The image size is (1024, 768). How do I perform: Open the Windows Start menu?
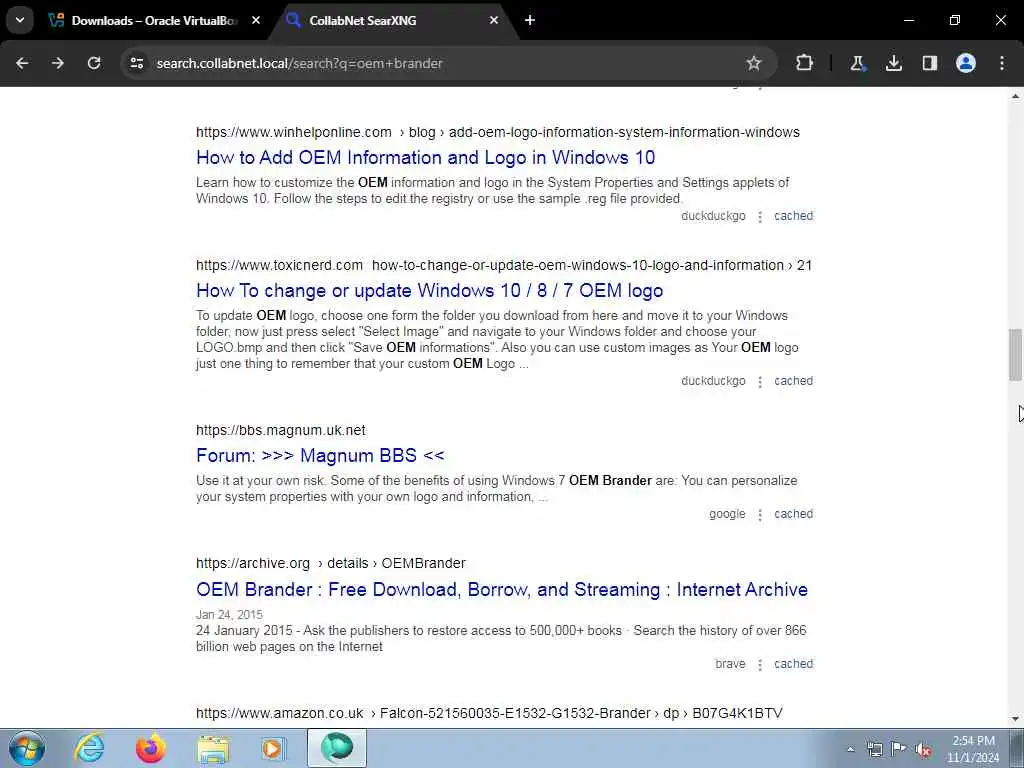click(x=26, y=748)
